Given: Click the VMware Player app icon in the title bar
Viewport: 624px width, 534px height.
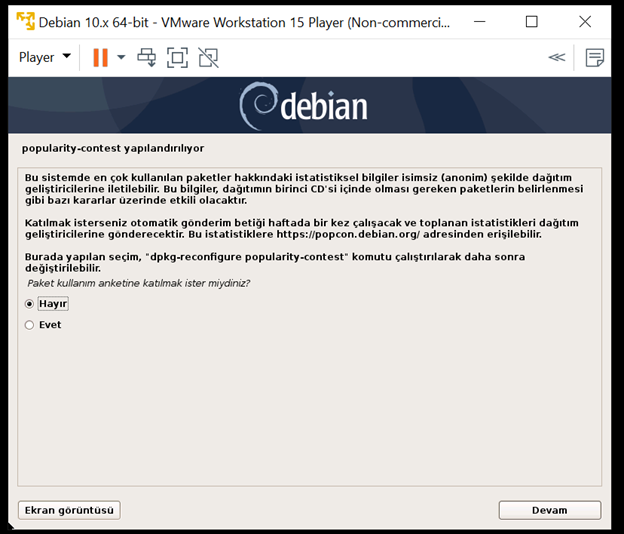Looking at the screenshot, I should [x=25, y=21].
